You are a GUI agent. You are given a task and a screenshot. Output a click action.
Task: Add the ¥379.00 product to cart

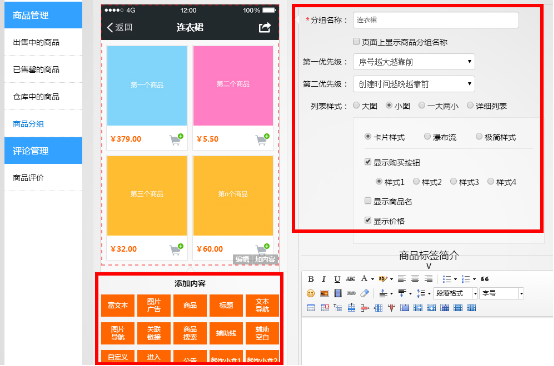tap(176, 139)
